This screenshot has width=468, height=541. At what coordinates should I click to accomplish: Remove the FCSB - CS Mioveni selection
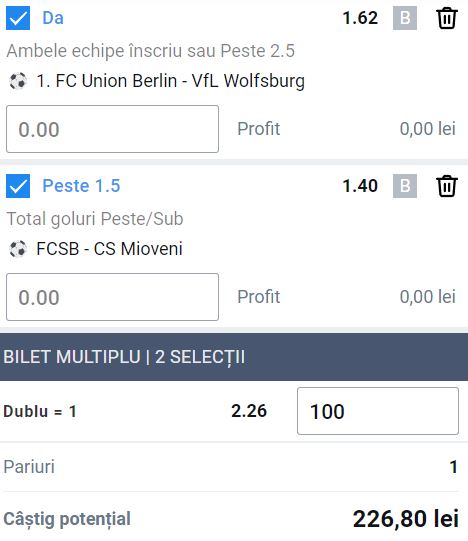tap(447, 186)
